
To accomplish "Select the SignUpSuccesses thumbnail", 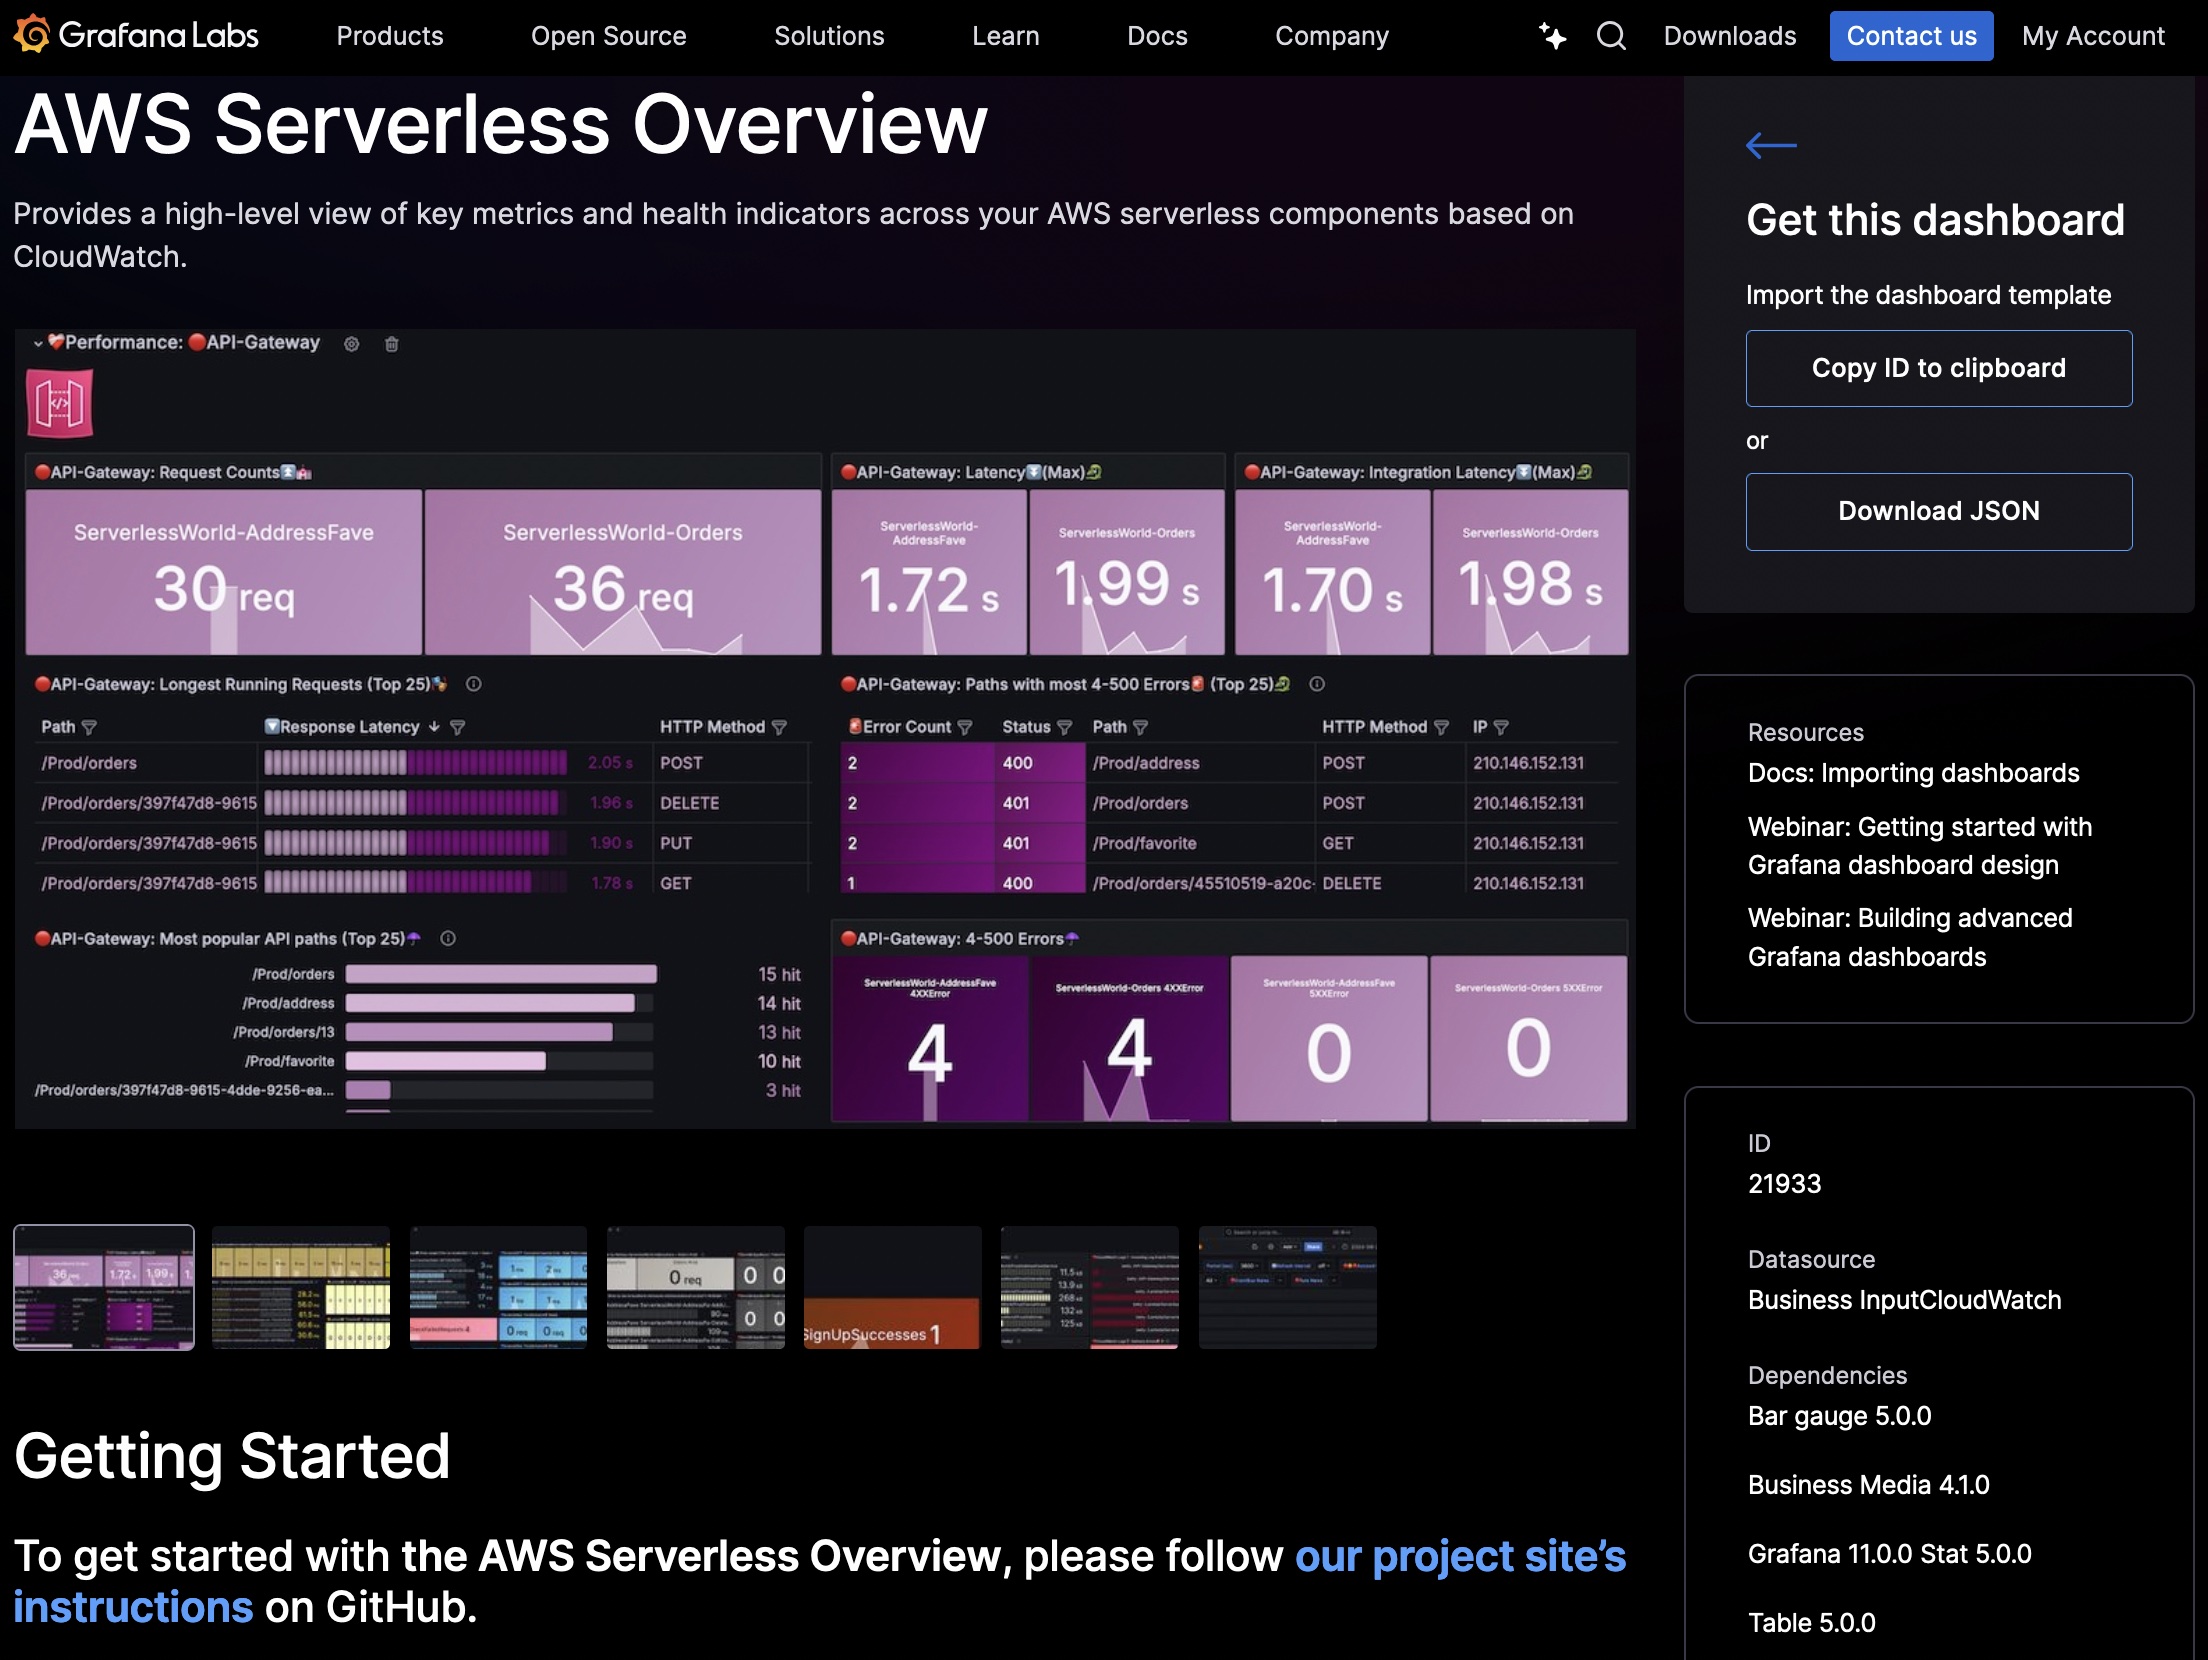I will [892, 1287].
